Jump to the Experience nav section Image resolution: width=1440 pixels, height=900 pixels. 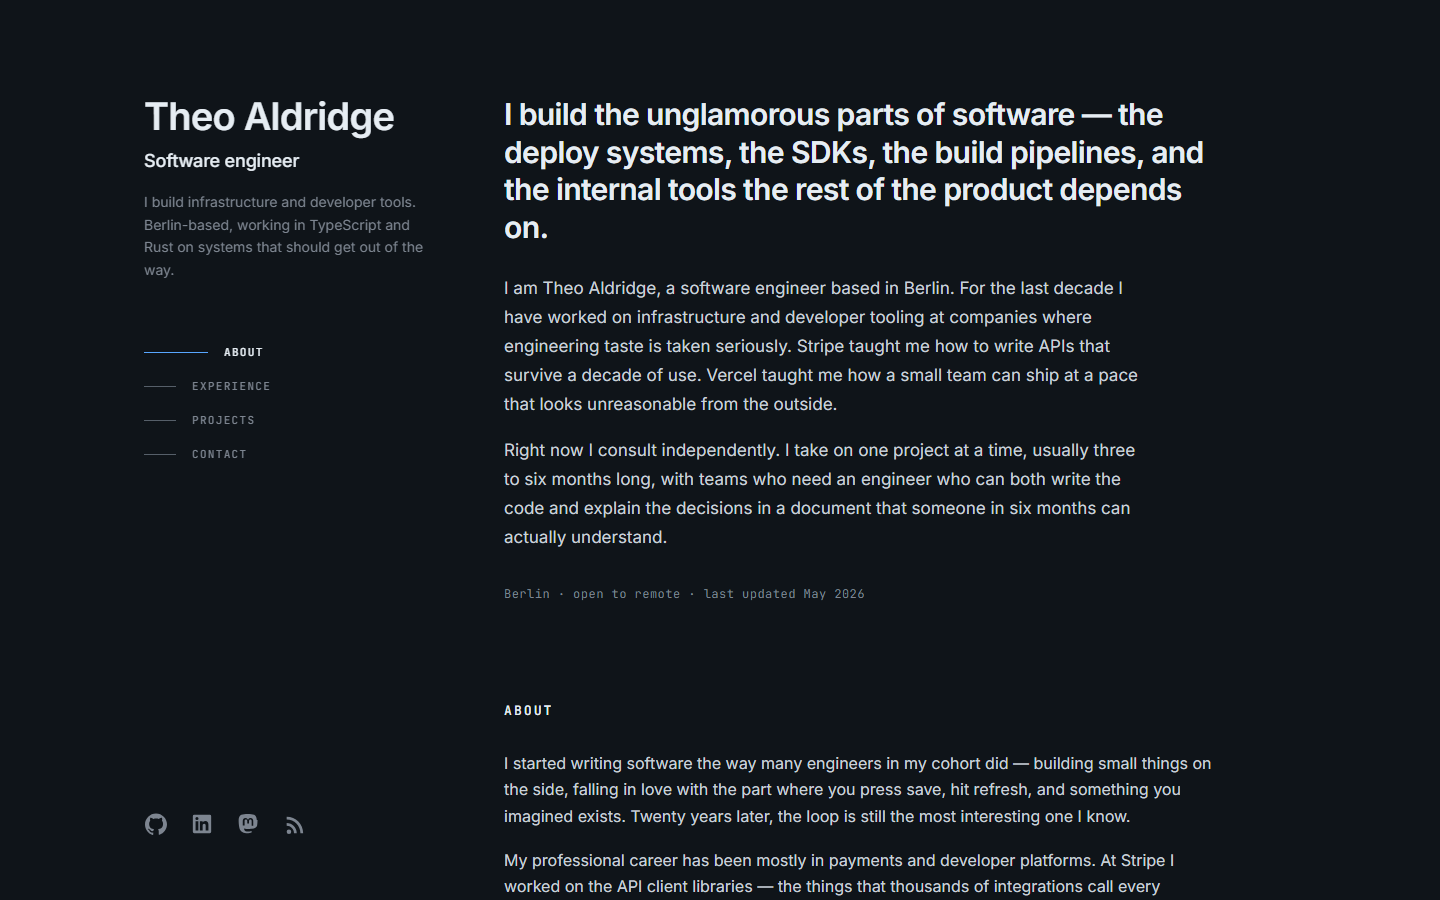(208, 386)
